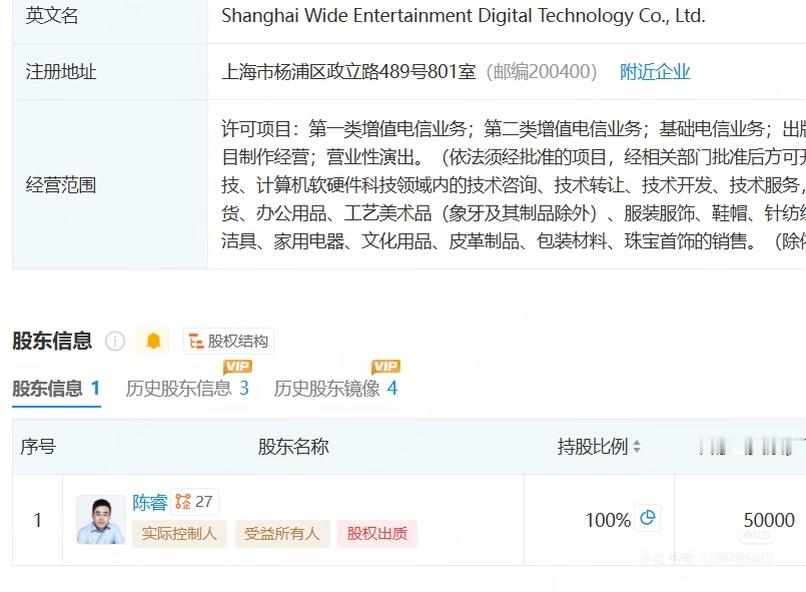Click 陈睿's portrait thumbnail
The image size is (806, 592).
click(101, 520)
